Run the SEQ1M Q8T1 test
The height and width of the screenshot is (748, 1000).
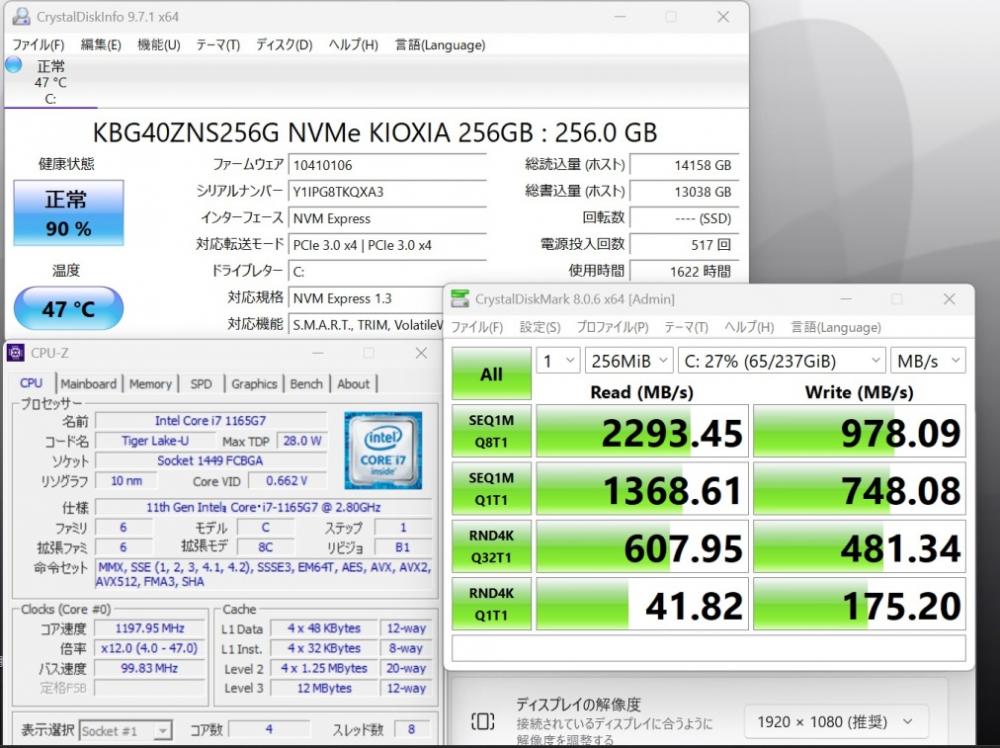click(491, 431)
